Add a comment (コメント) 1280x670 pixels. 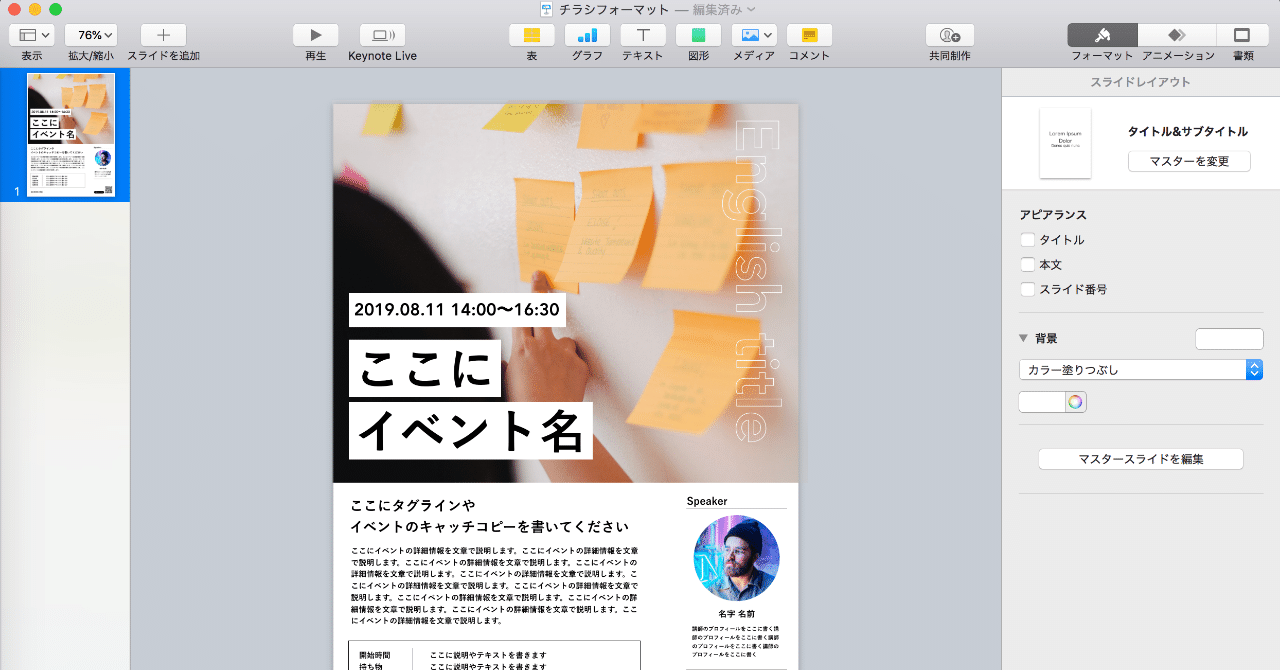809,35
